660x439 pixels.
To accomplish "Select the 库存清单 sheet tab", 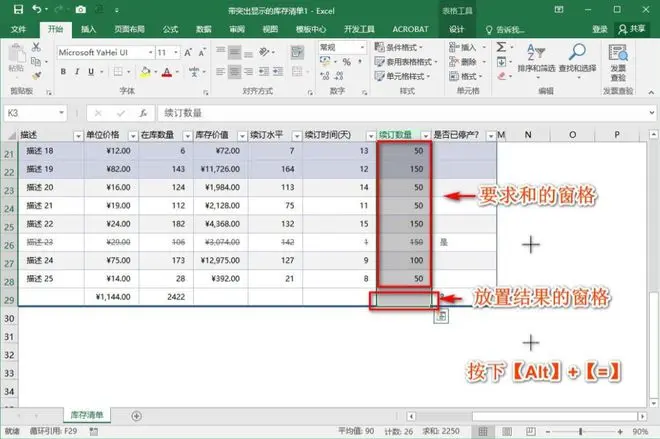I will 87,415.
